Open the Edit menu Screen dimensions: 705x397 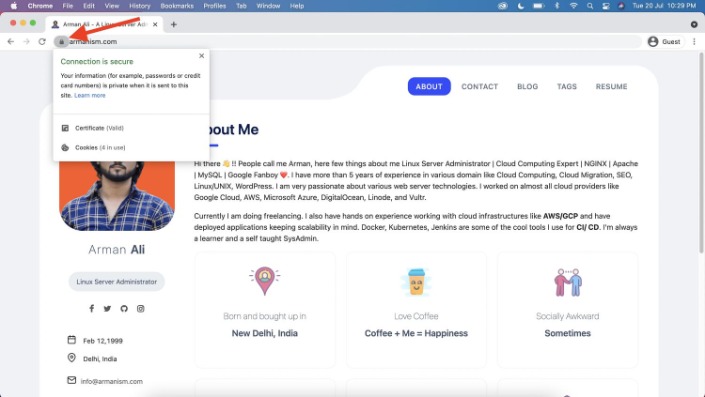89,6
